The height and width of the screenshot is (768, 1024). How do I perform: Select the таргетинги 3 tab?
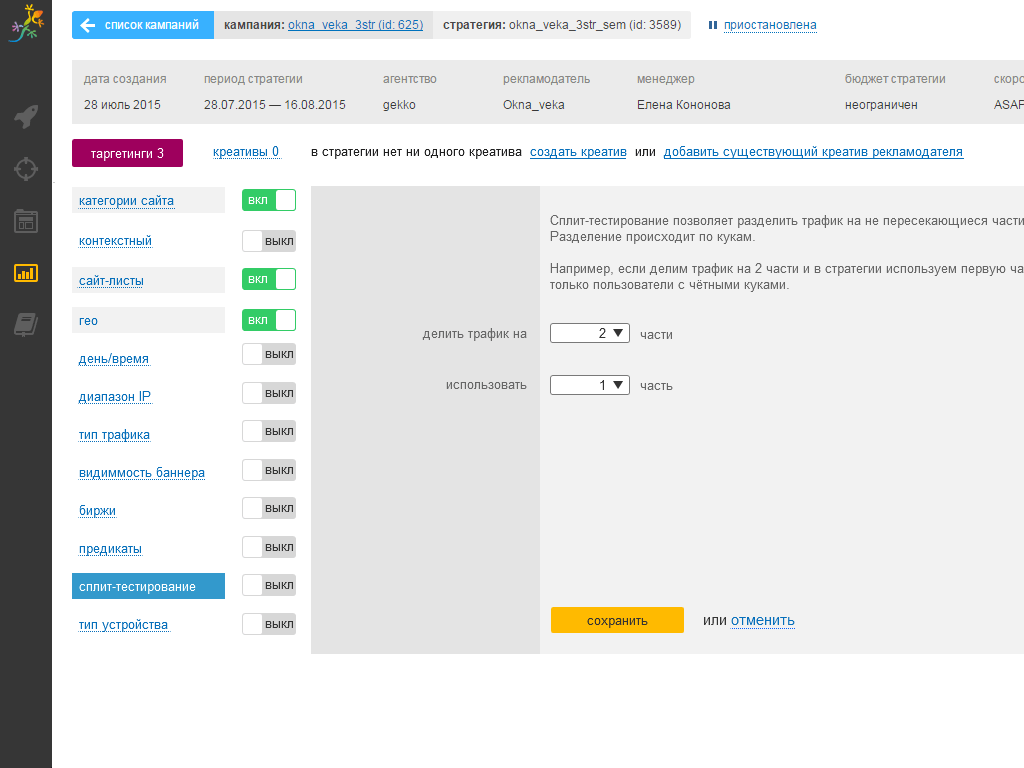click(127, 153)
